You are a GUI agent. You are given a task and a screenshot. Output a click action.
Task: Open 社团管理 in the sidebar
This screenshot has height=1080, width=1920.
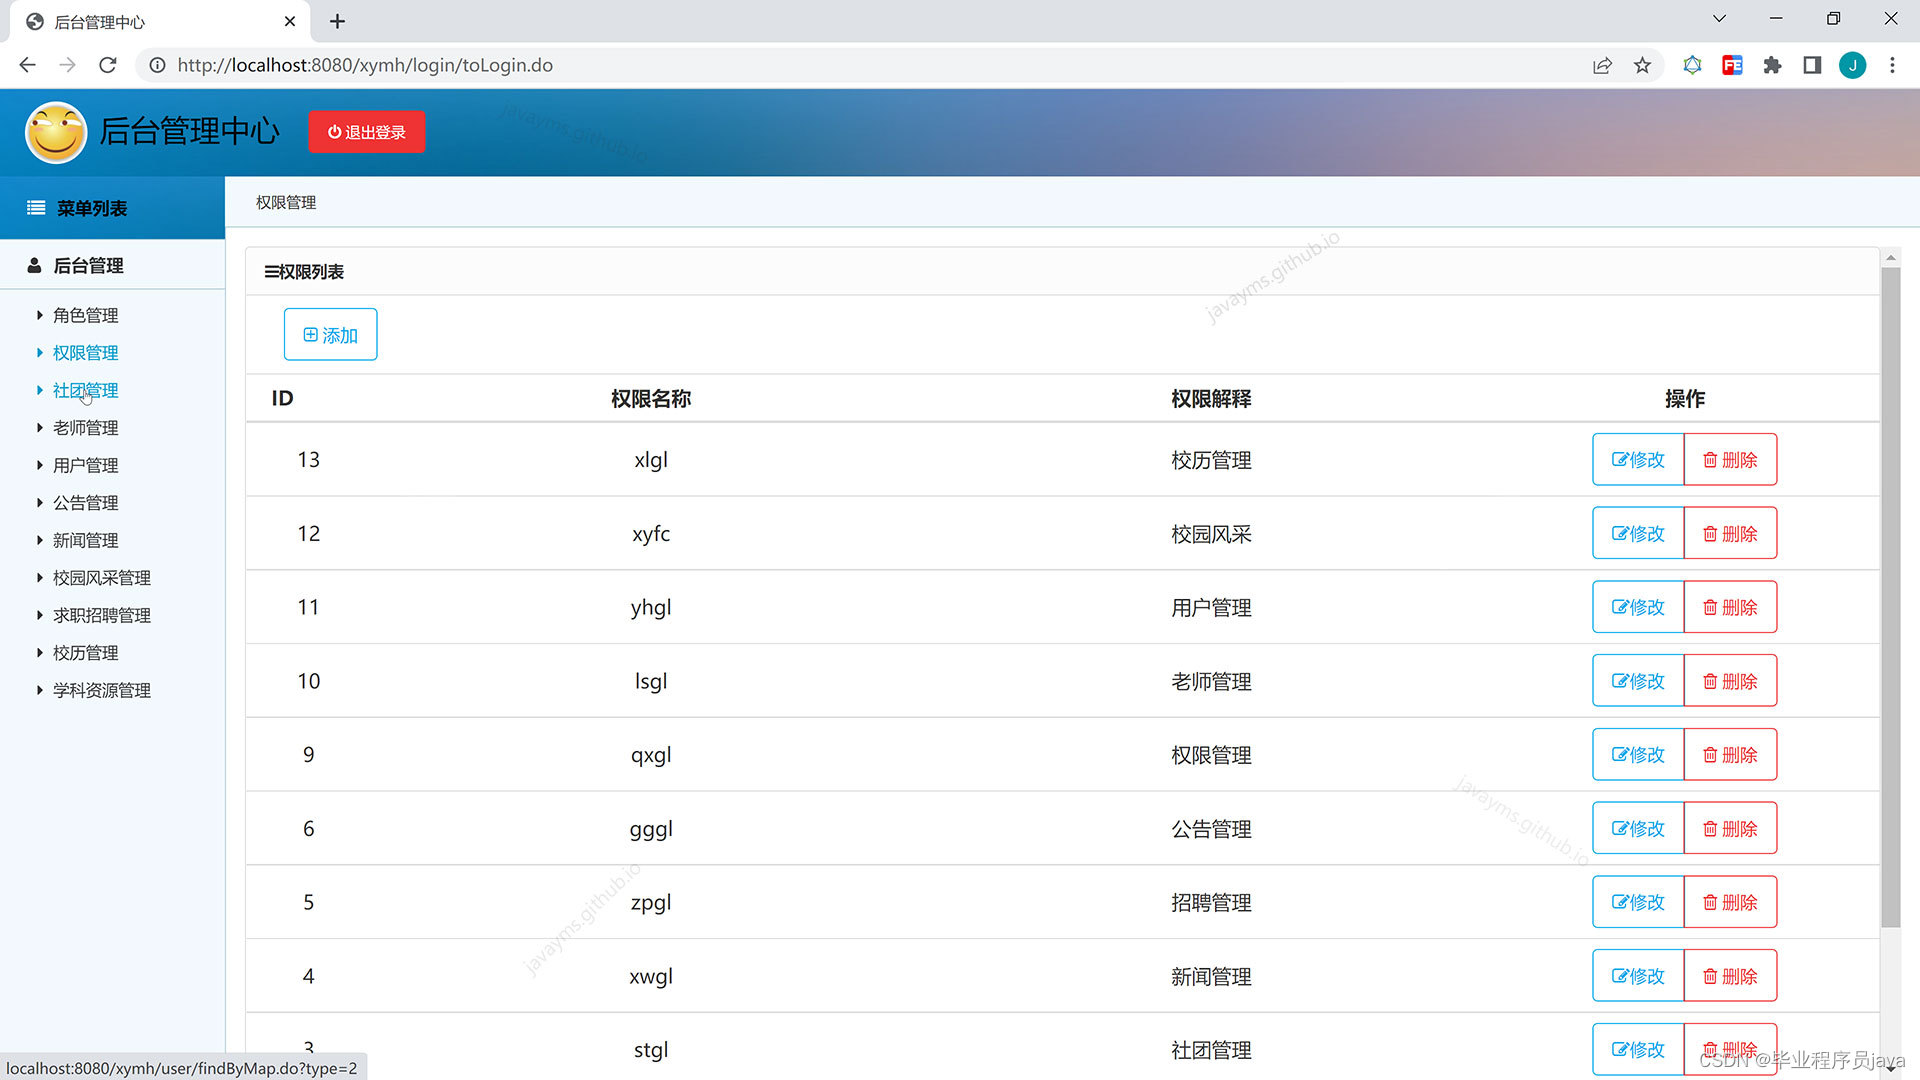click(x=85, y=390)
